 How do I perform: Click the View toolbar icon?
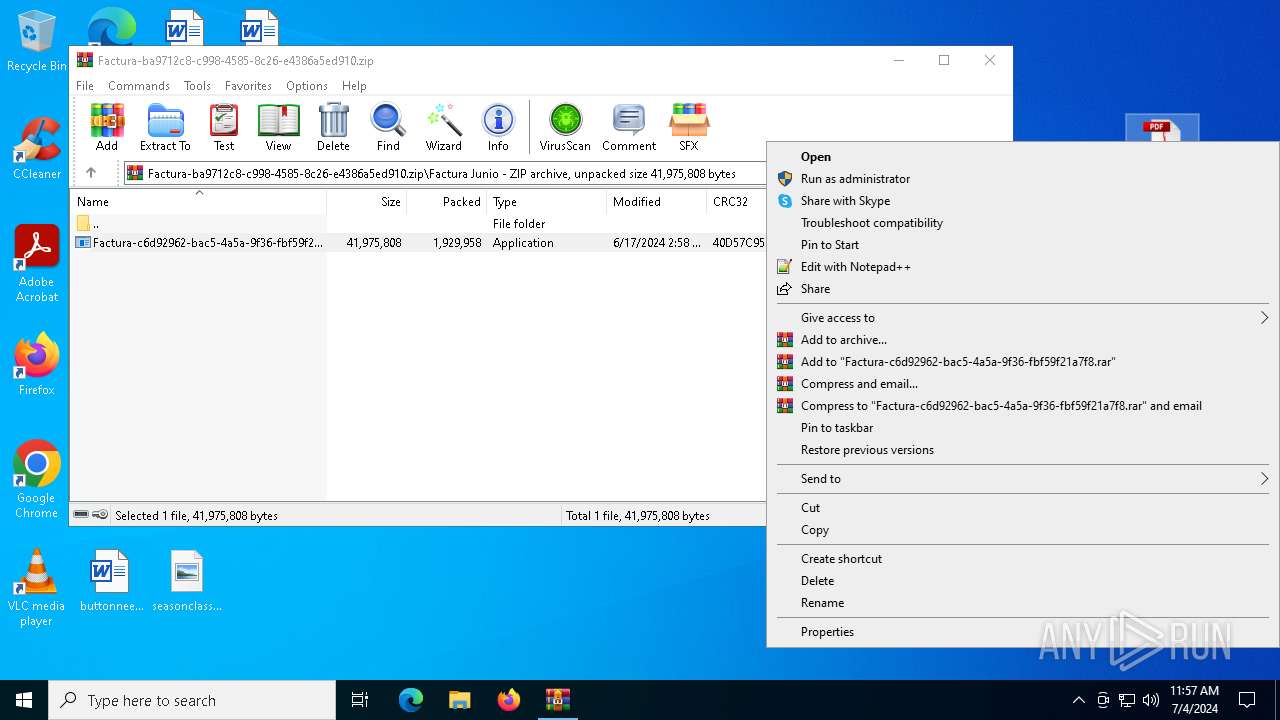click(279, 128)
